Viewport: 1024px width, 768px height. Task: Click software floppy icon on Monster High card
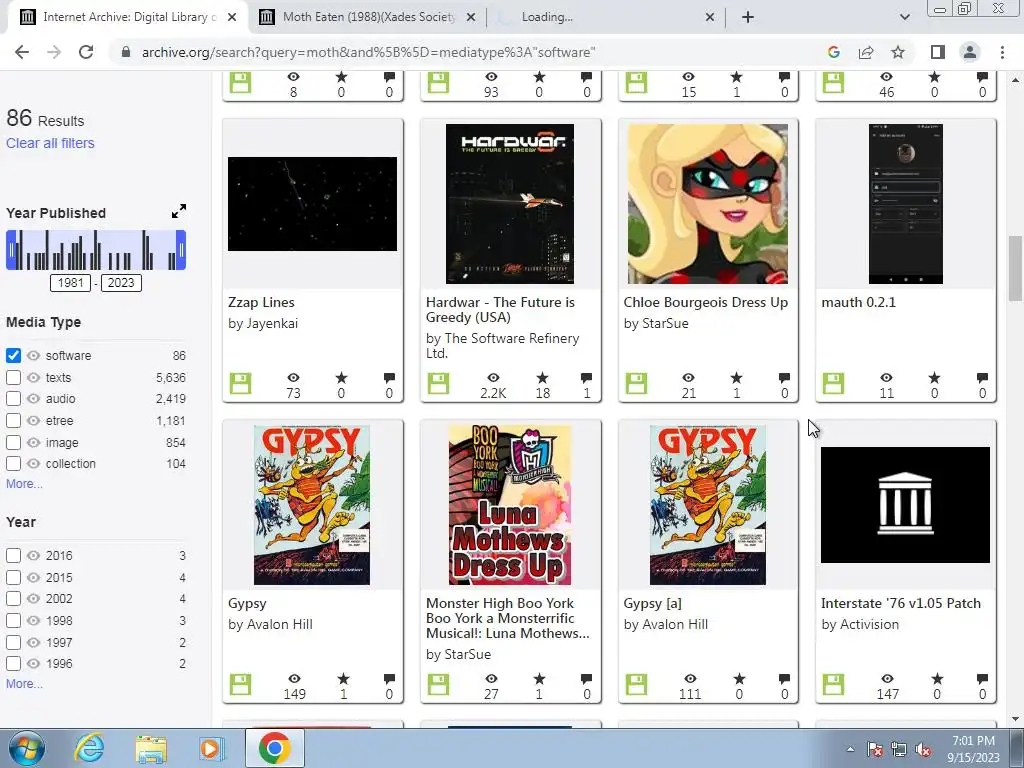438,684
